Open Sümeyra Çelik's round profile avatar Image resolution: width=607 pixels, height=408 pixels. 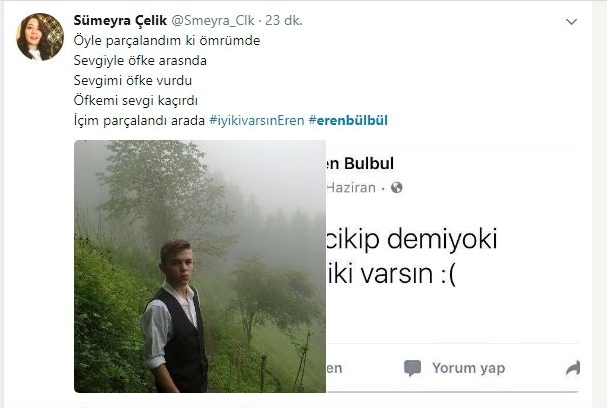(x=40, y=37)
